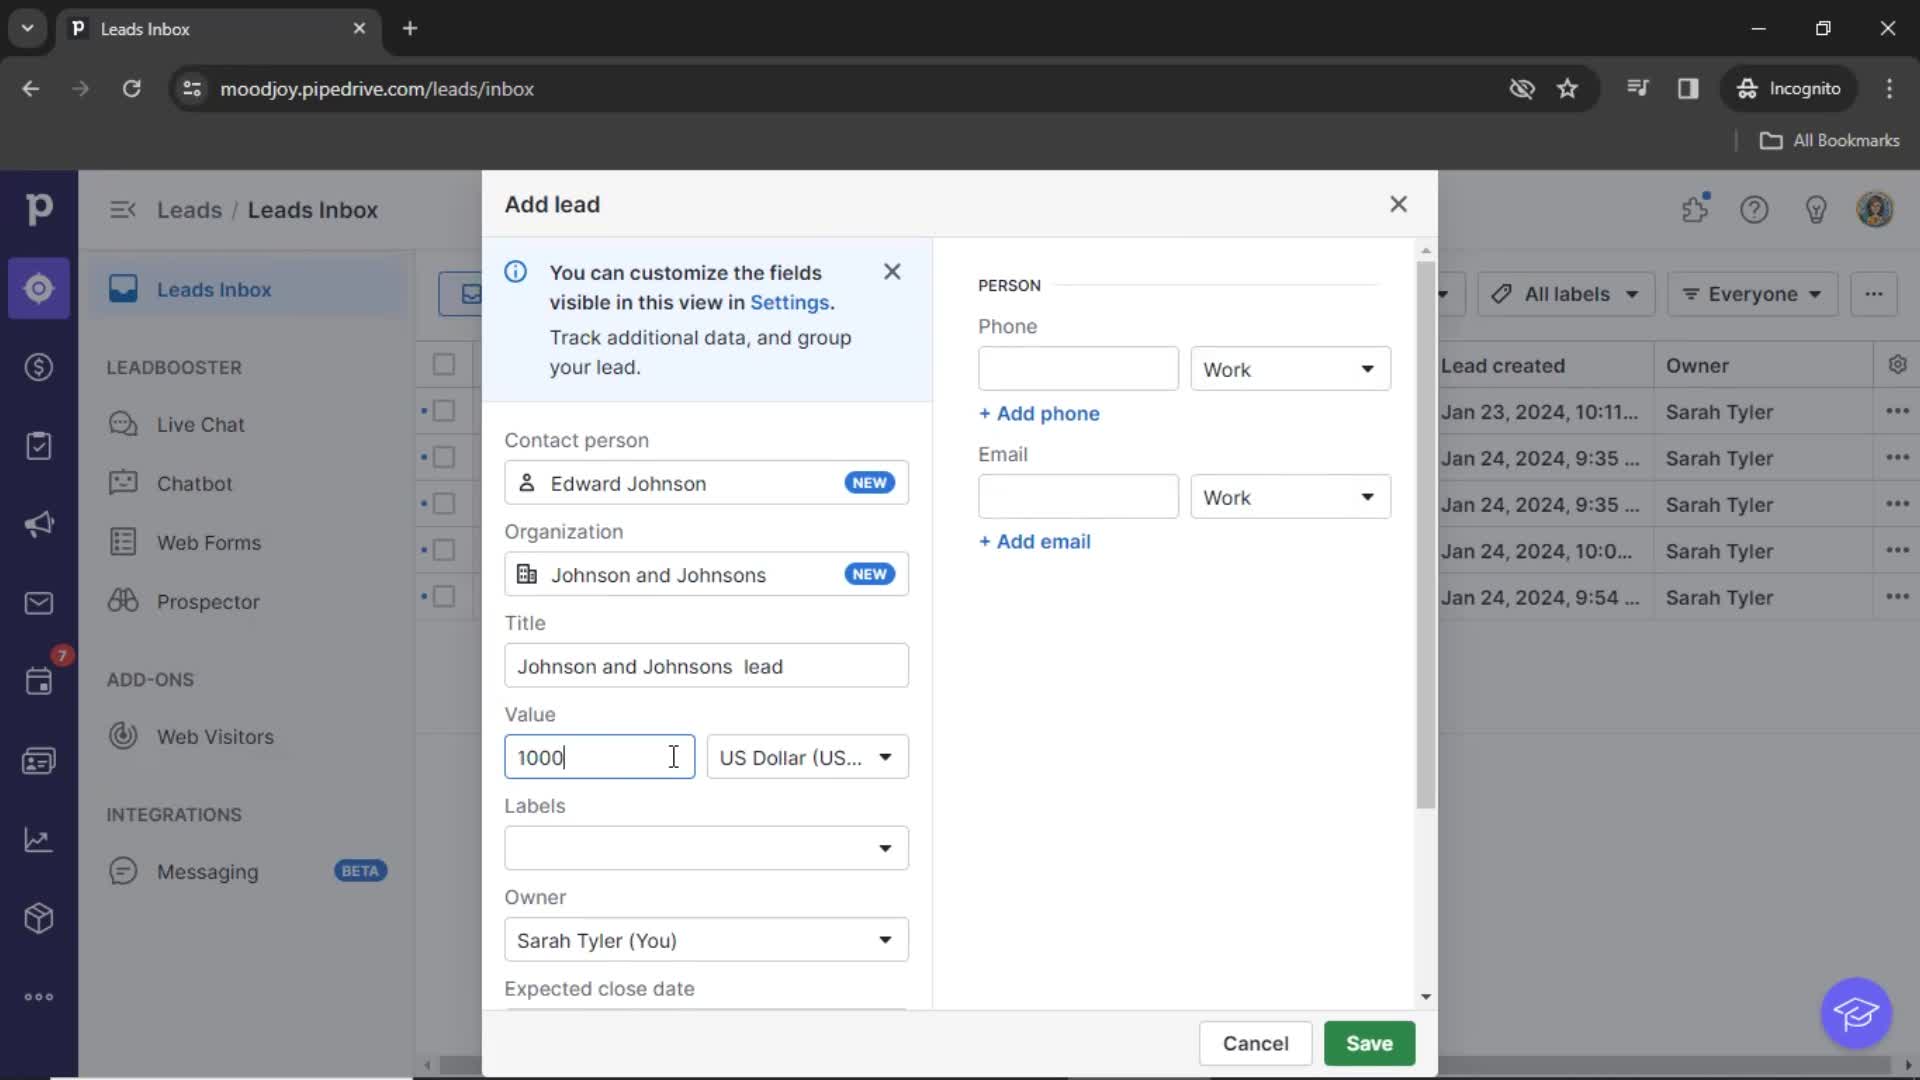Screen dimensions: 1920x1080
Task: Open row options for Jan 24 10:0 lead
Action: click(x=1897, y=550)
